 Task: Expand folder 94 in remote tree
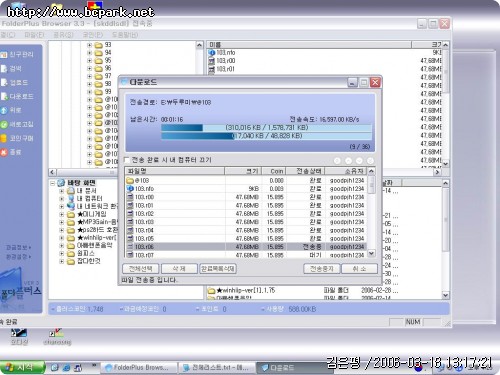(89, 53)
